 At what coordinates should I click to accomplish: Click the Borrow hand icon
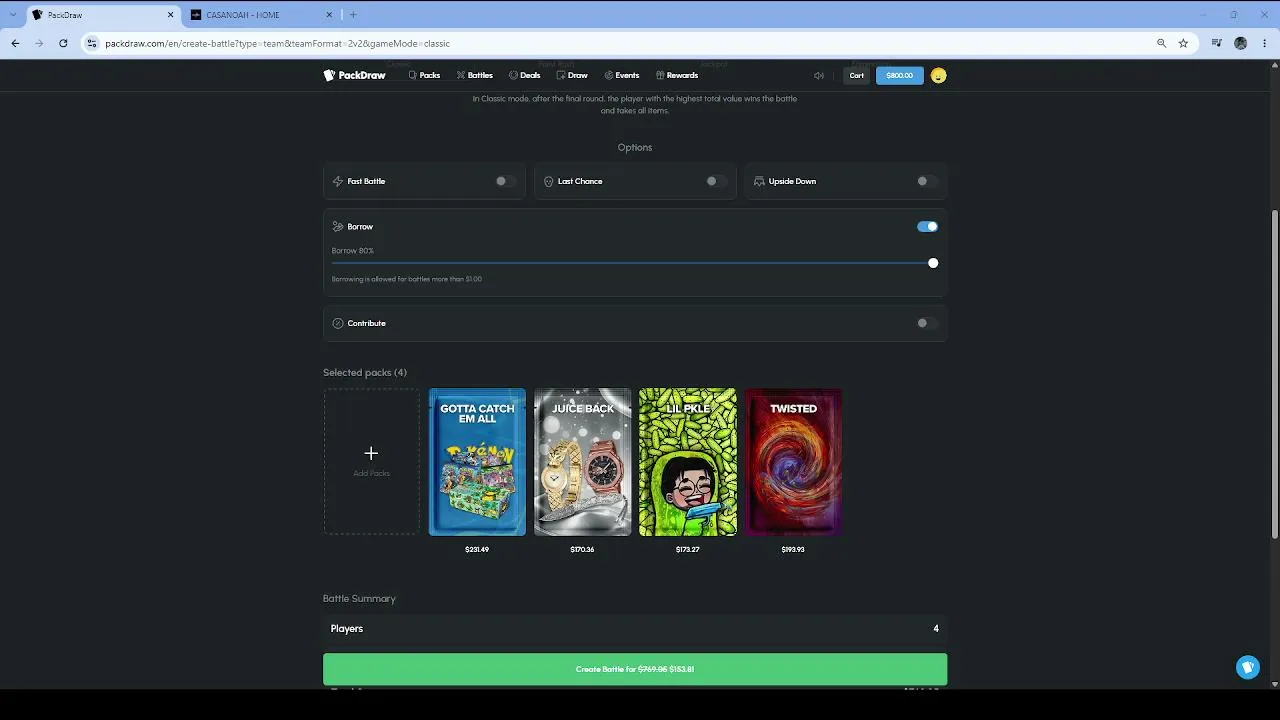338,227
